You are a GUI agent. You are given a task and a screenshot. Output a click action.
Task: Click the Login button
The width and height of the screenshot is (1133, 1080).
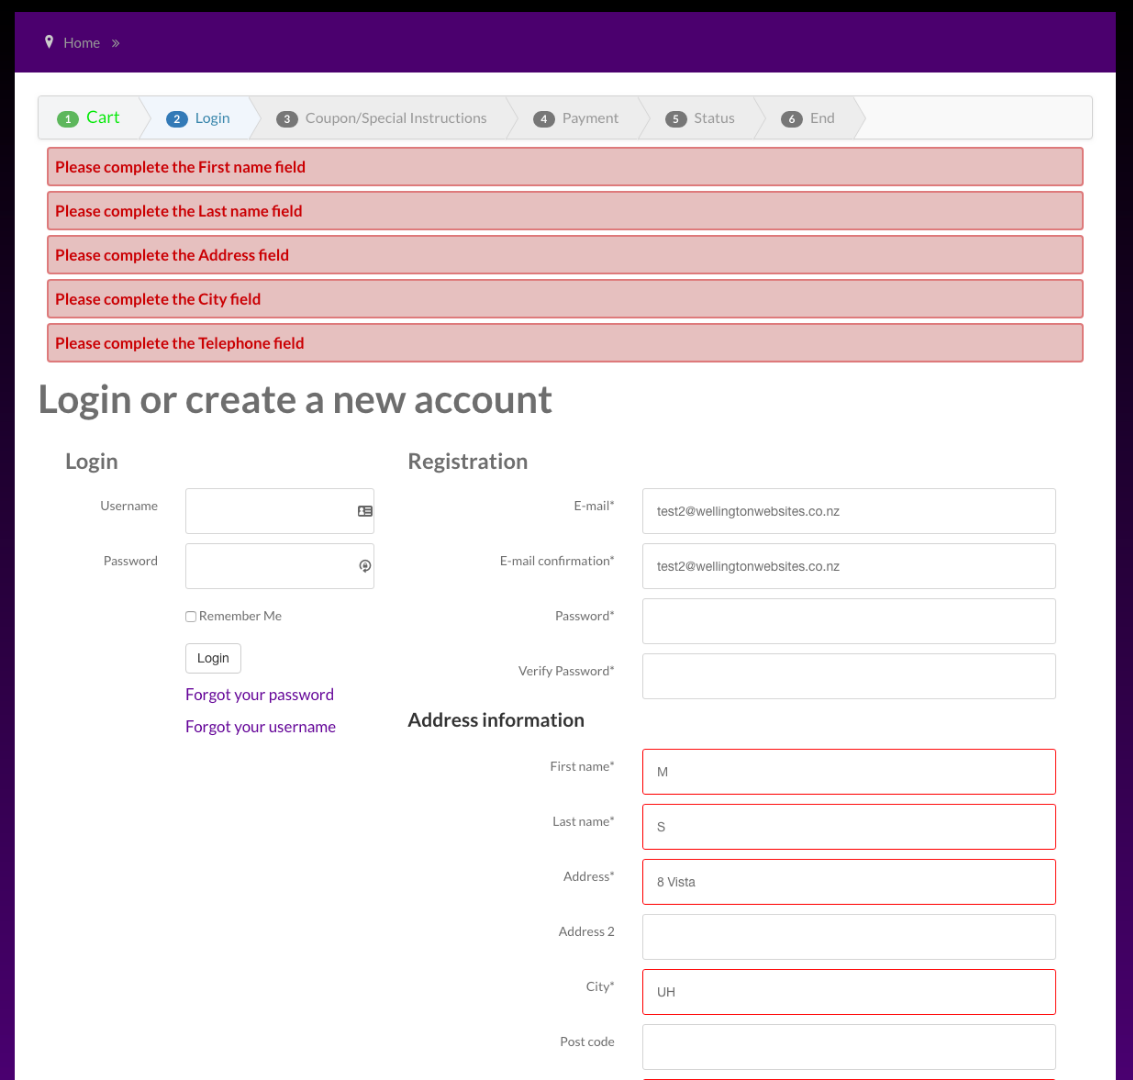pyautogui.click(x=213, y=658)
